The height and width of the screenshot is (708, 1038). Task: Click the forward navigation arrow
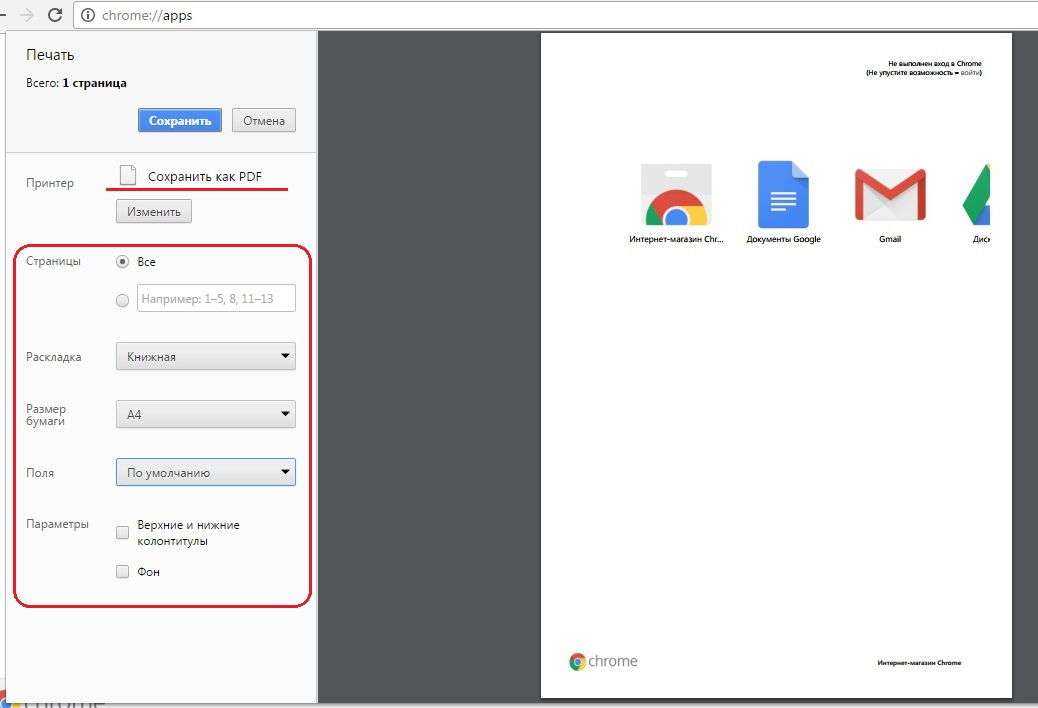[27, 15]
